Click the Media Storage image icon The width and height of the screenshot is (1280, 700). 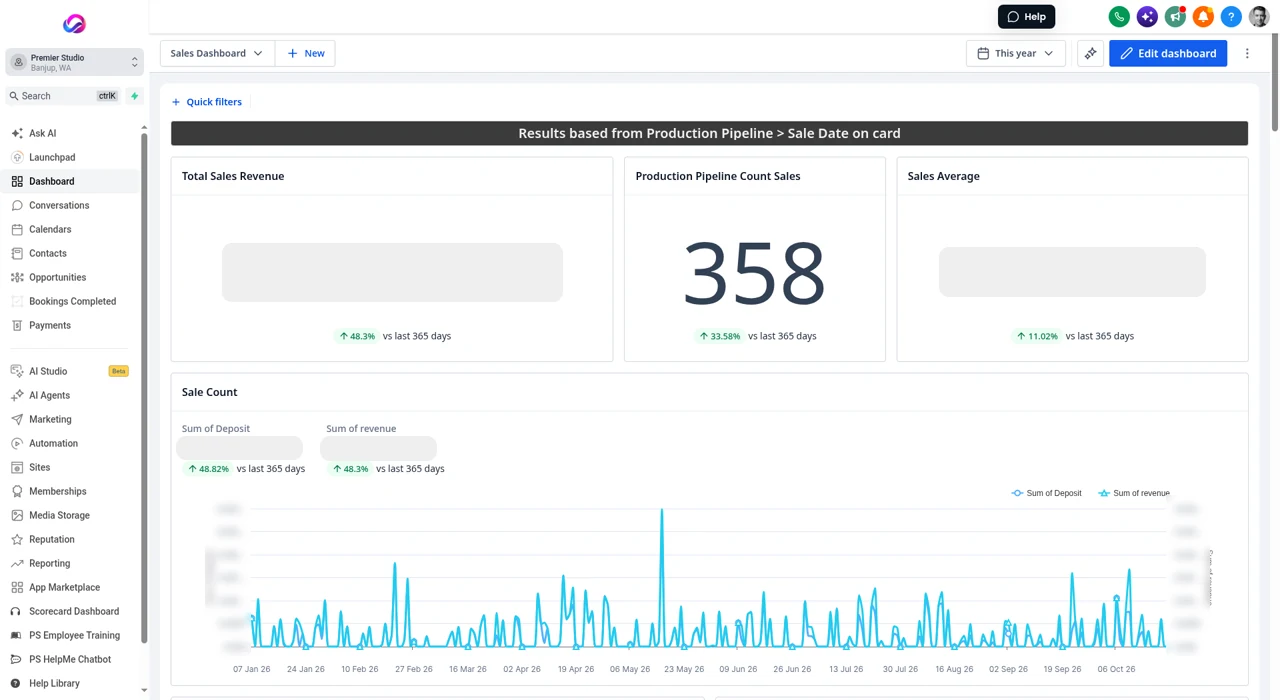17,515
